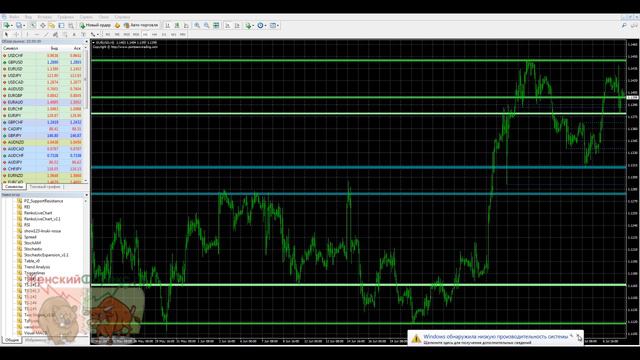
Task: Open the Profiles toolbar icon
Action: coord(18,25)
